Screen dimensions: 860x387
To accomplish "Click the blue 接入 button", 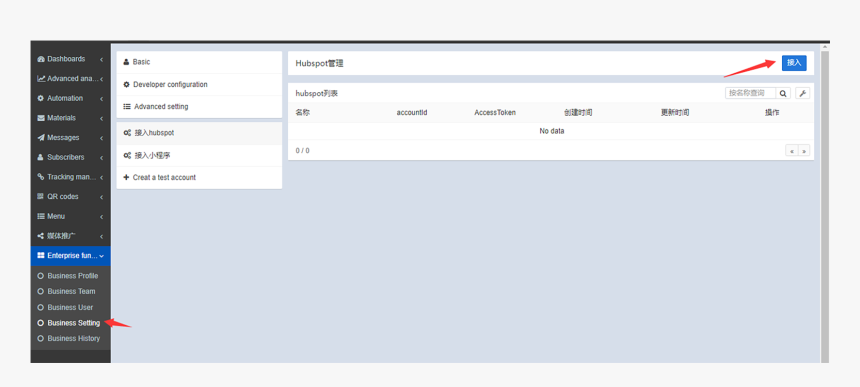I will 794,63.
